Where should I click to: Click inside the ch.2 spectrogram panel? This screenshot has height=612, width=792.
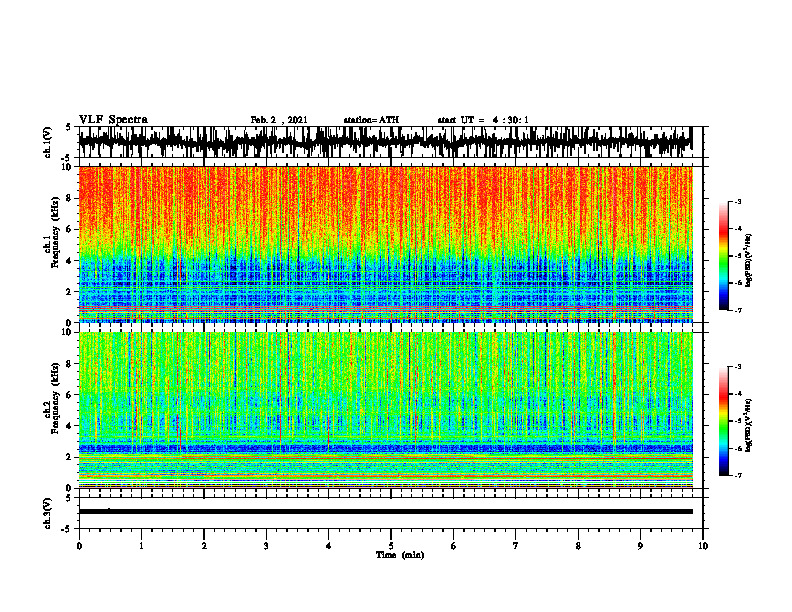tap(385, 410)
